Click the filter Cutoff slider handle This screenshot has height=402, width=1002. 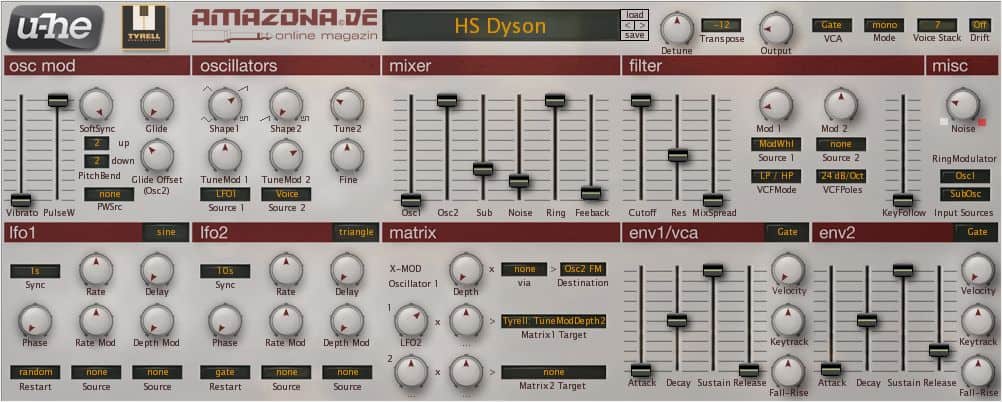pos(640,100)
